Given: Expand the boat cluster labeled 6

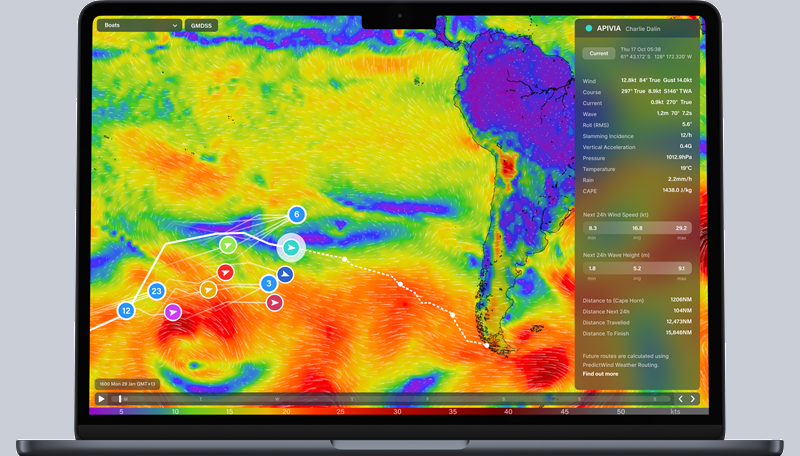Looking at the screenshot, I should [297, 214].
